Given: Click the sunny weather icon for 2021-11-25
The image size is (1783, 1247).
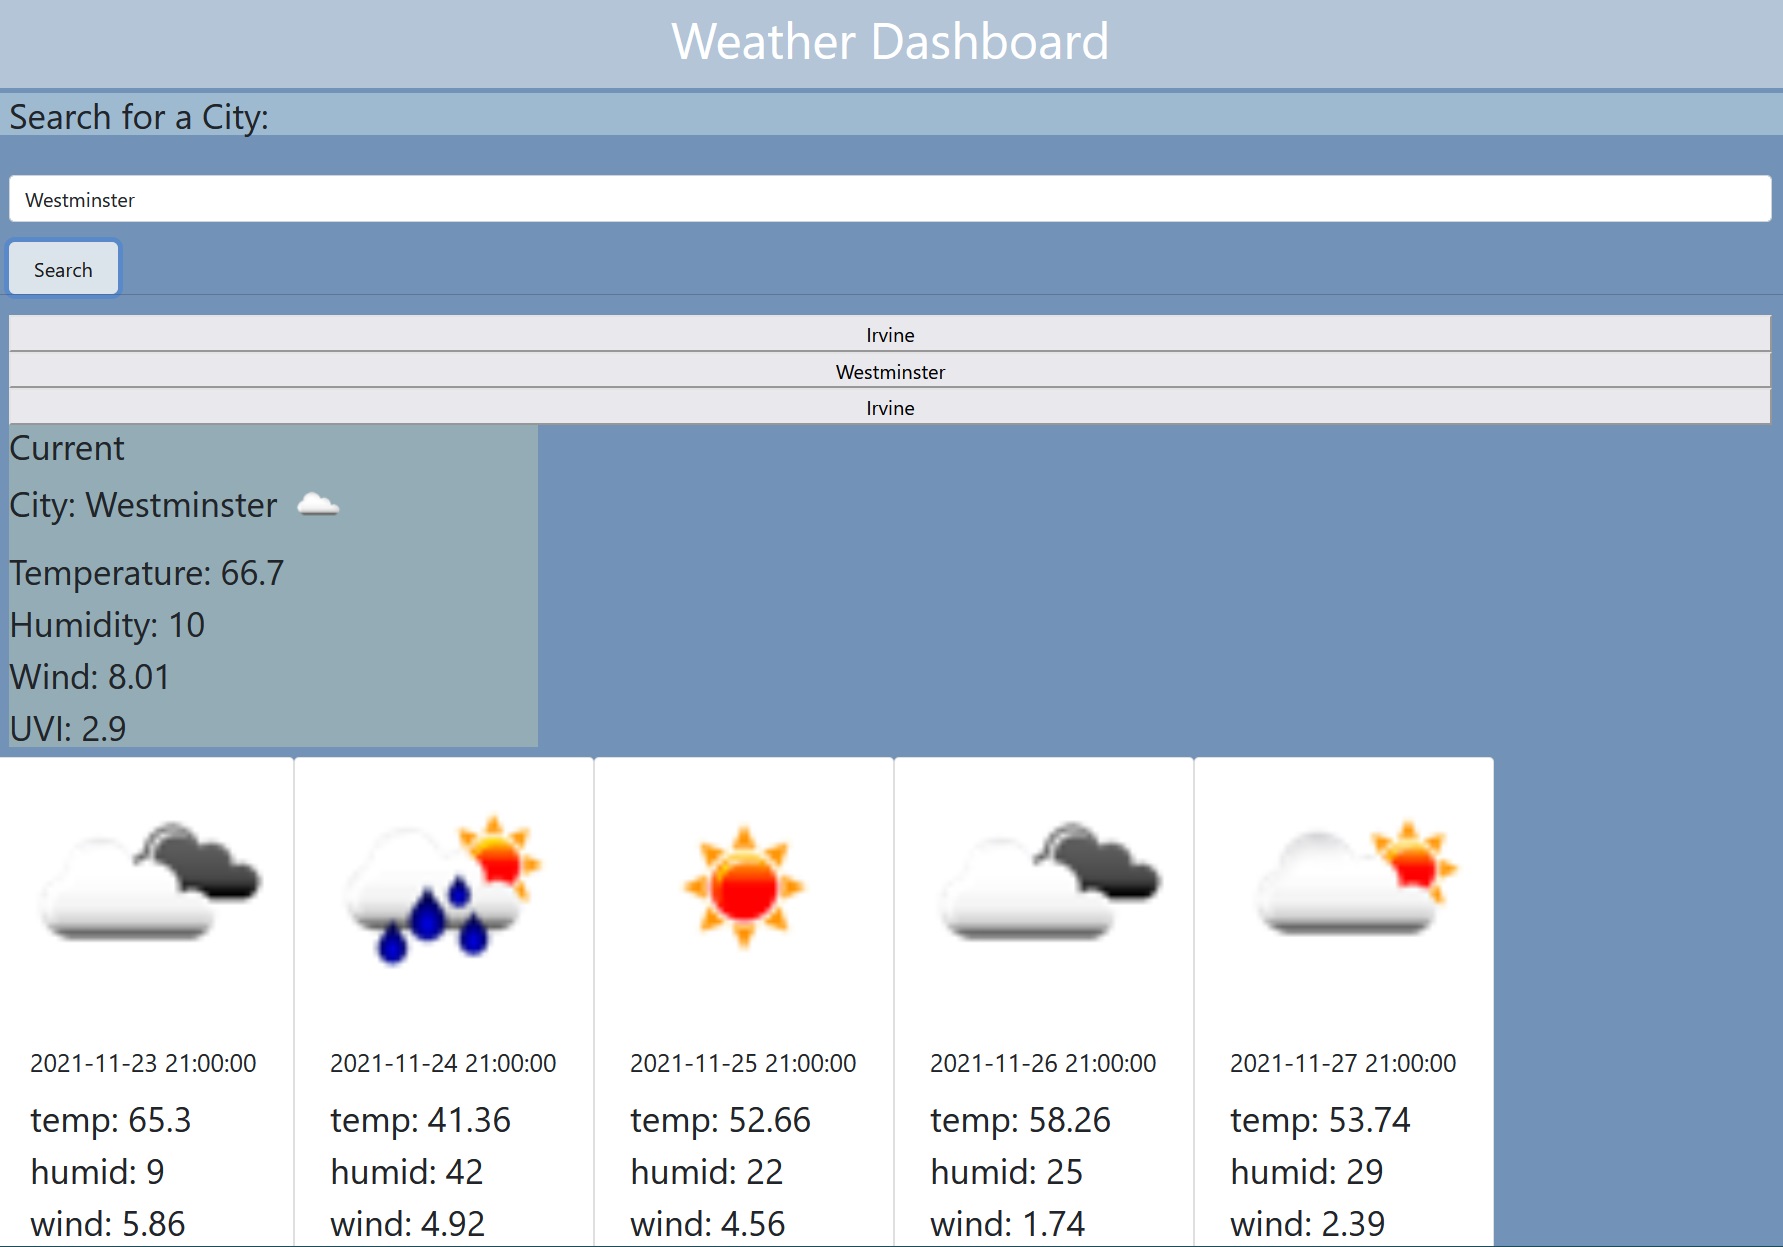Looking at the screenshot, I should [743, 885].
